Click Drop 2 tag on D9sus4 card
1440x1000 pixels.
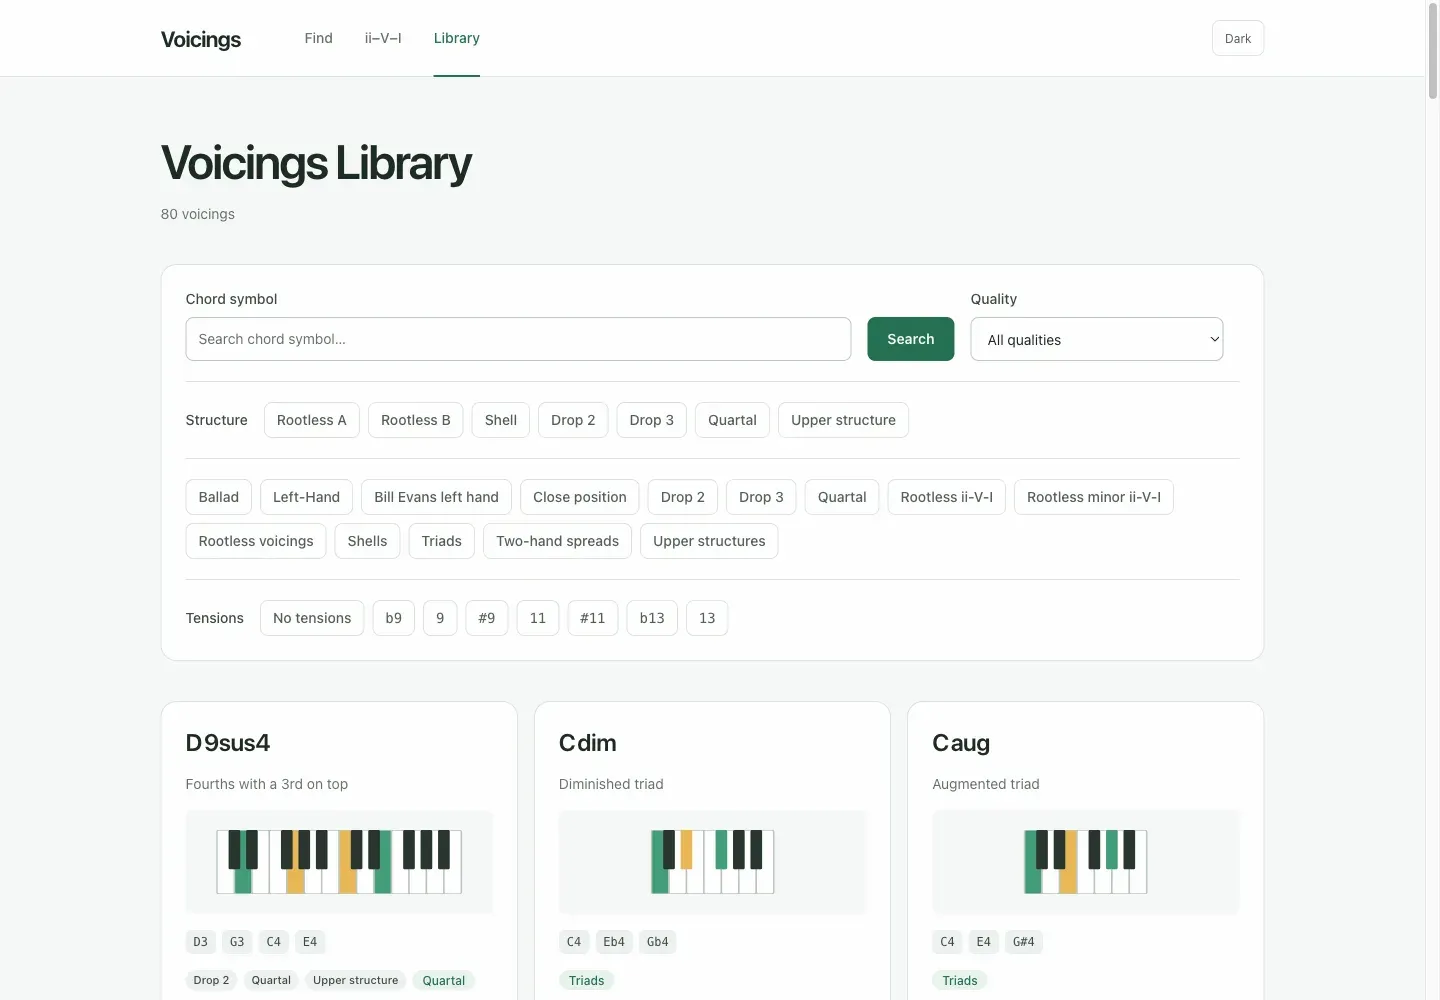[x=211, y=980]
